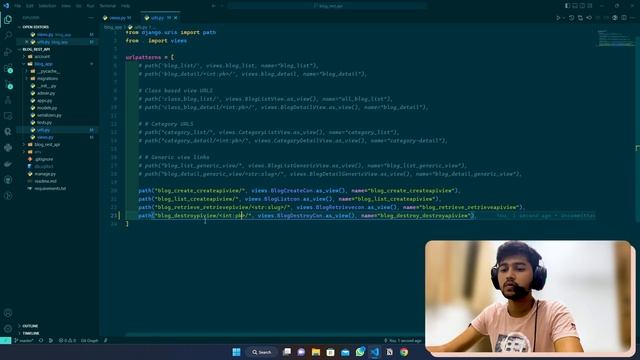This screenshot has height=360, width=640.
Task: Open the Manage gear icon
Action: point(8,329)
